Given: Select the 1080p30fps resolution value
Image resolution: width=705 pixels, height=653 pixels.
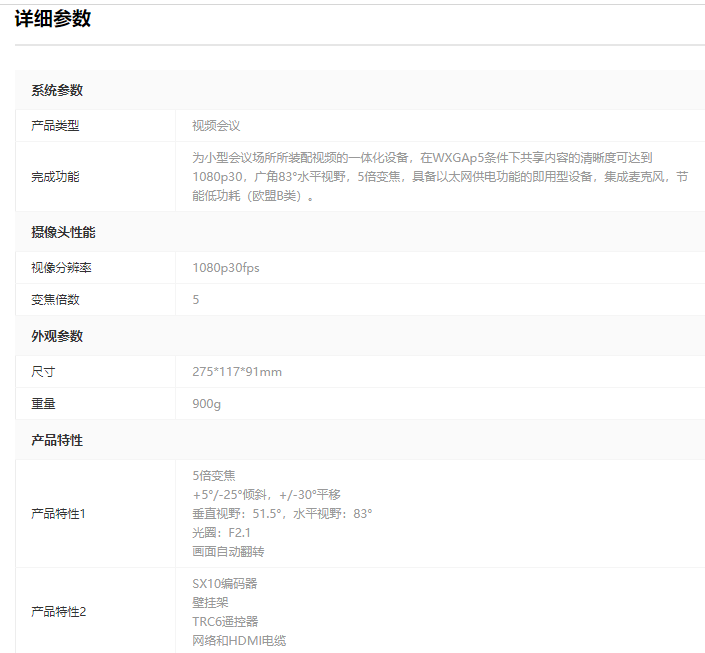Looking at the screenshot, I should click(226, 268).
